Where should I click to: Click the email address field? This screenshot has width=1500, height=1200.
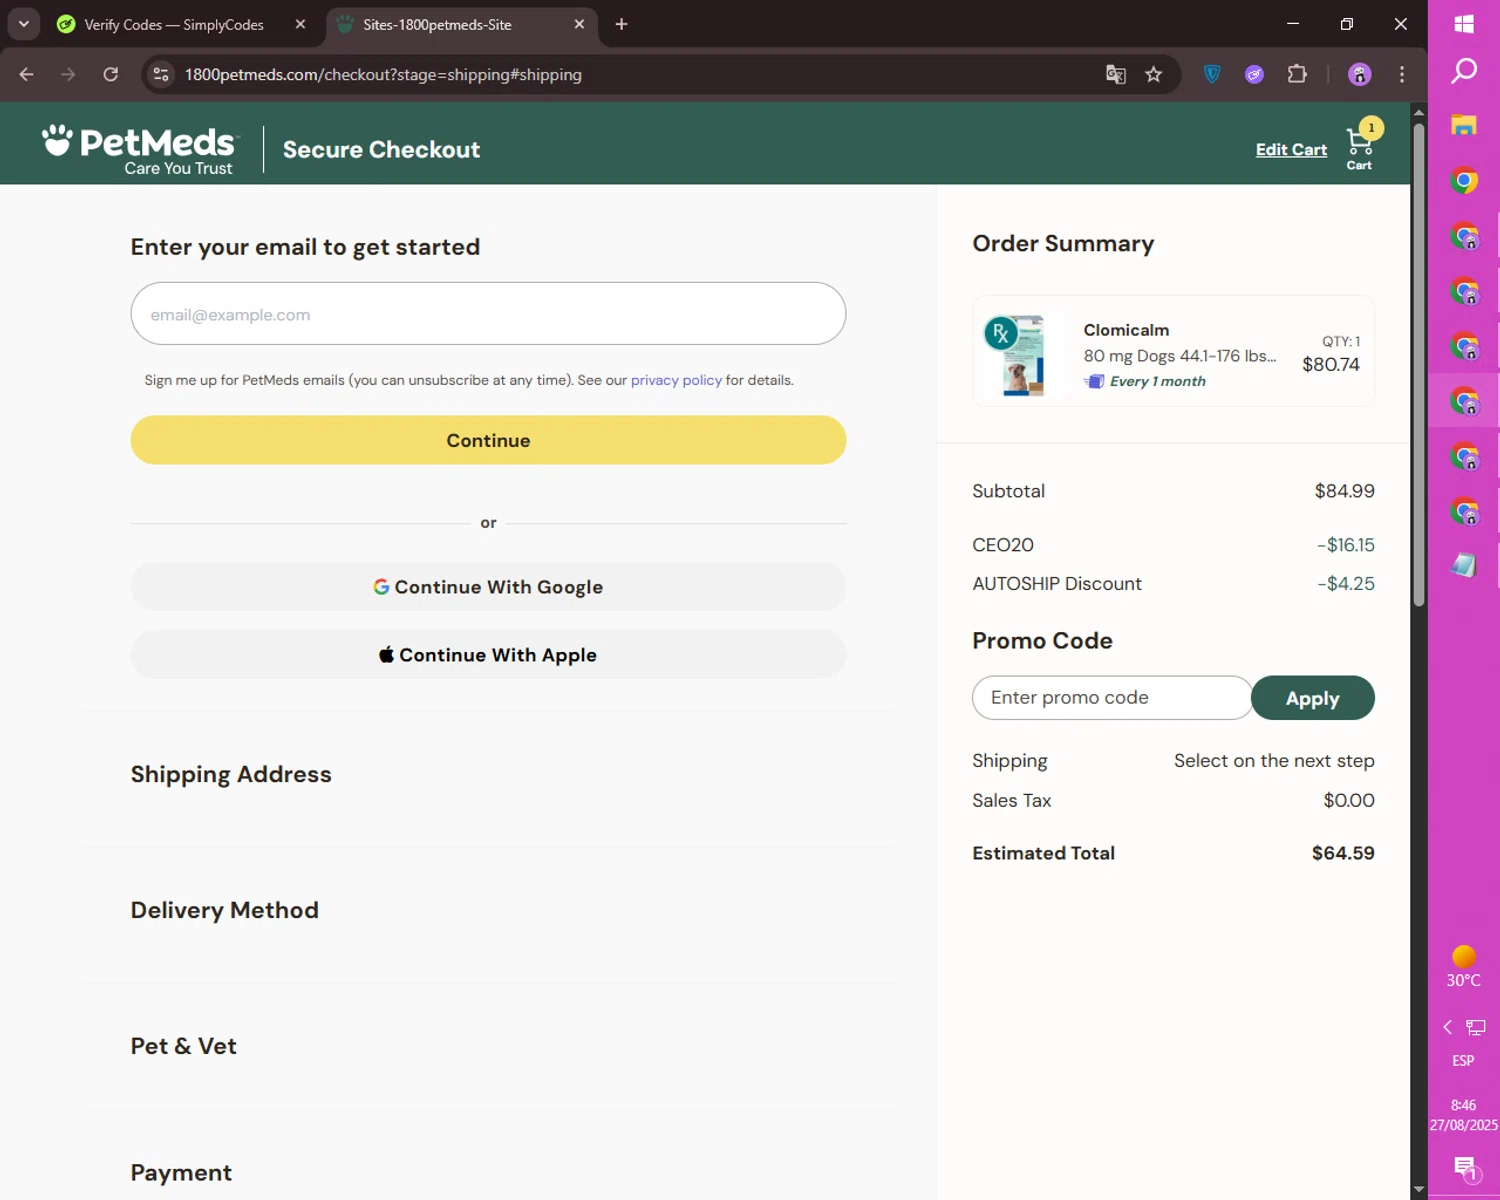tap(488, 314)
